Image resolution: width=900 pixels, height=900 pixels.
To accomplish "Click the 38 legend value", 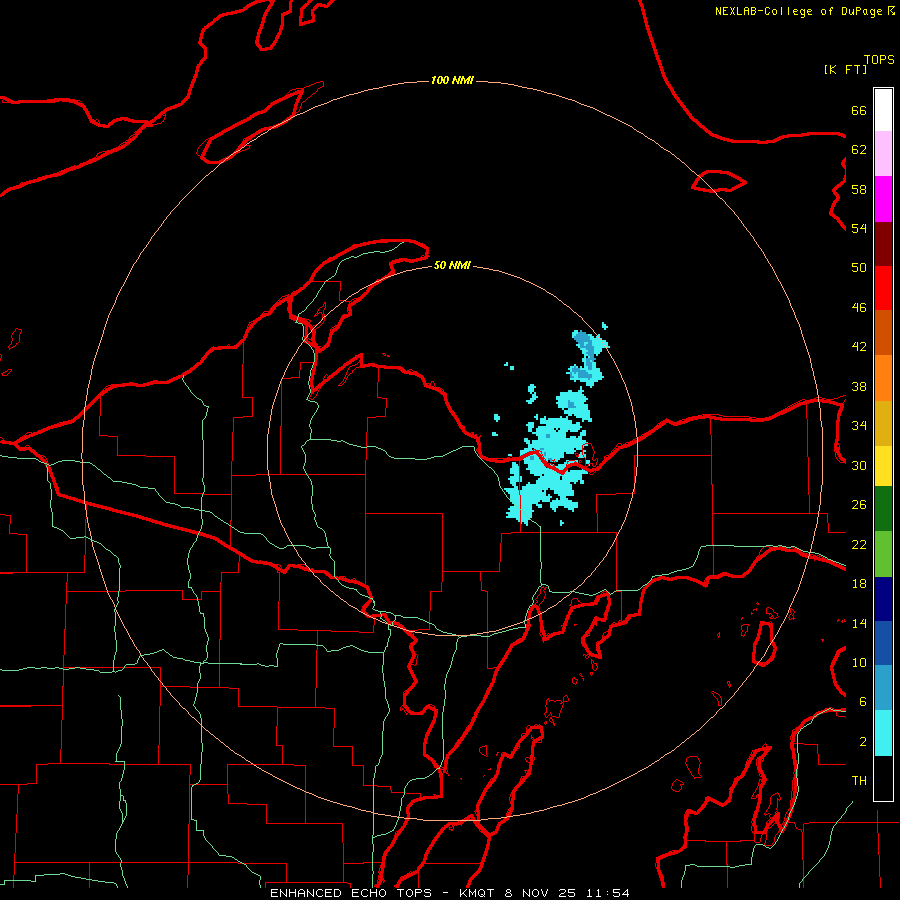I will pyautogui.click(x=859, y=386).
